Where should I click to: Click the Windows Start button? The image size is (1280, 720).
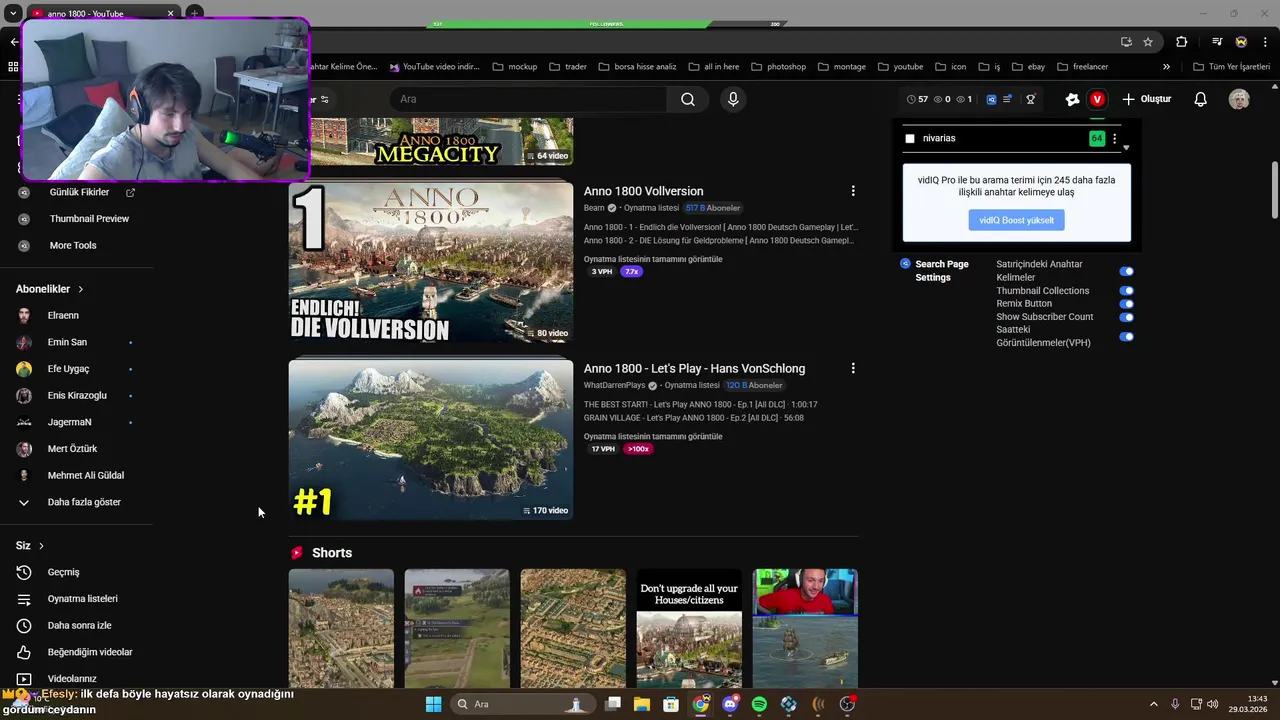click(x=434, y=704)
